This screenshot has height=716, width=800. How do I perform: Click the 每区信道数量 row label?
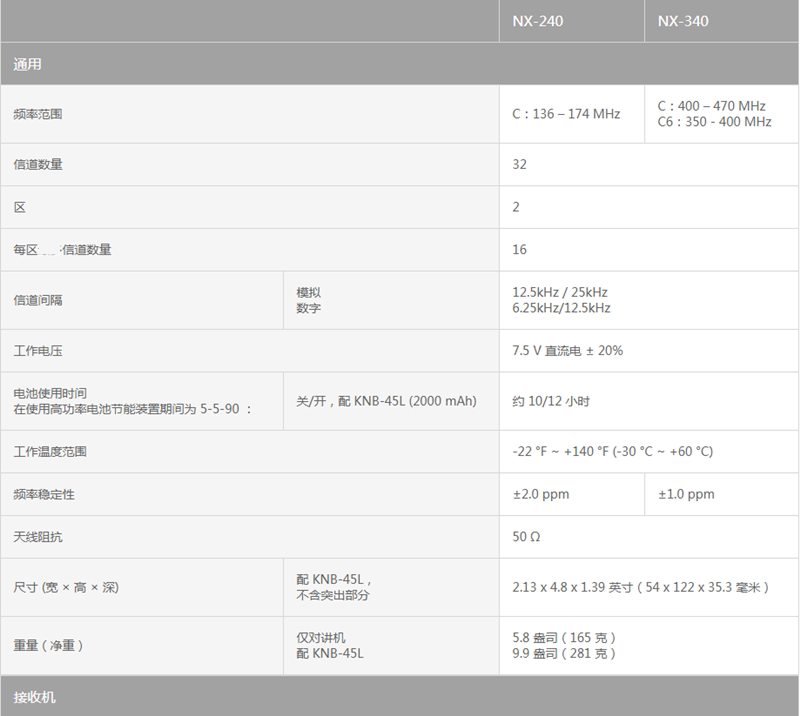tap(62, 250)
